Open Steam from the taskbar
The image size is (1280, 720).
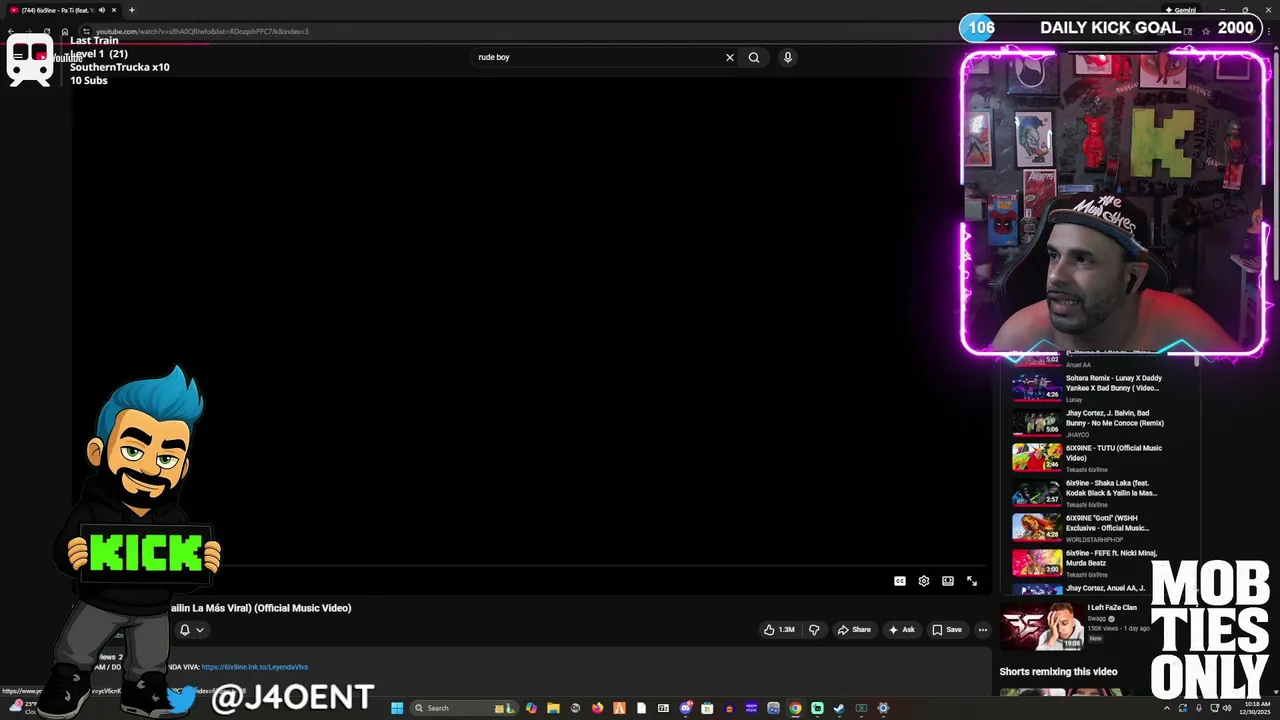tap(839, 708)
